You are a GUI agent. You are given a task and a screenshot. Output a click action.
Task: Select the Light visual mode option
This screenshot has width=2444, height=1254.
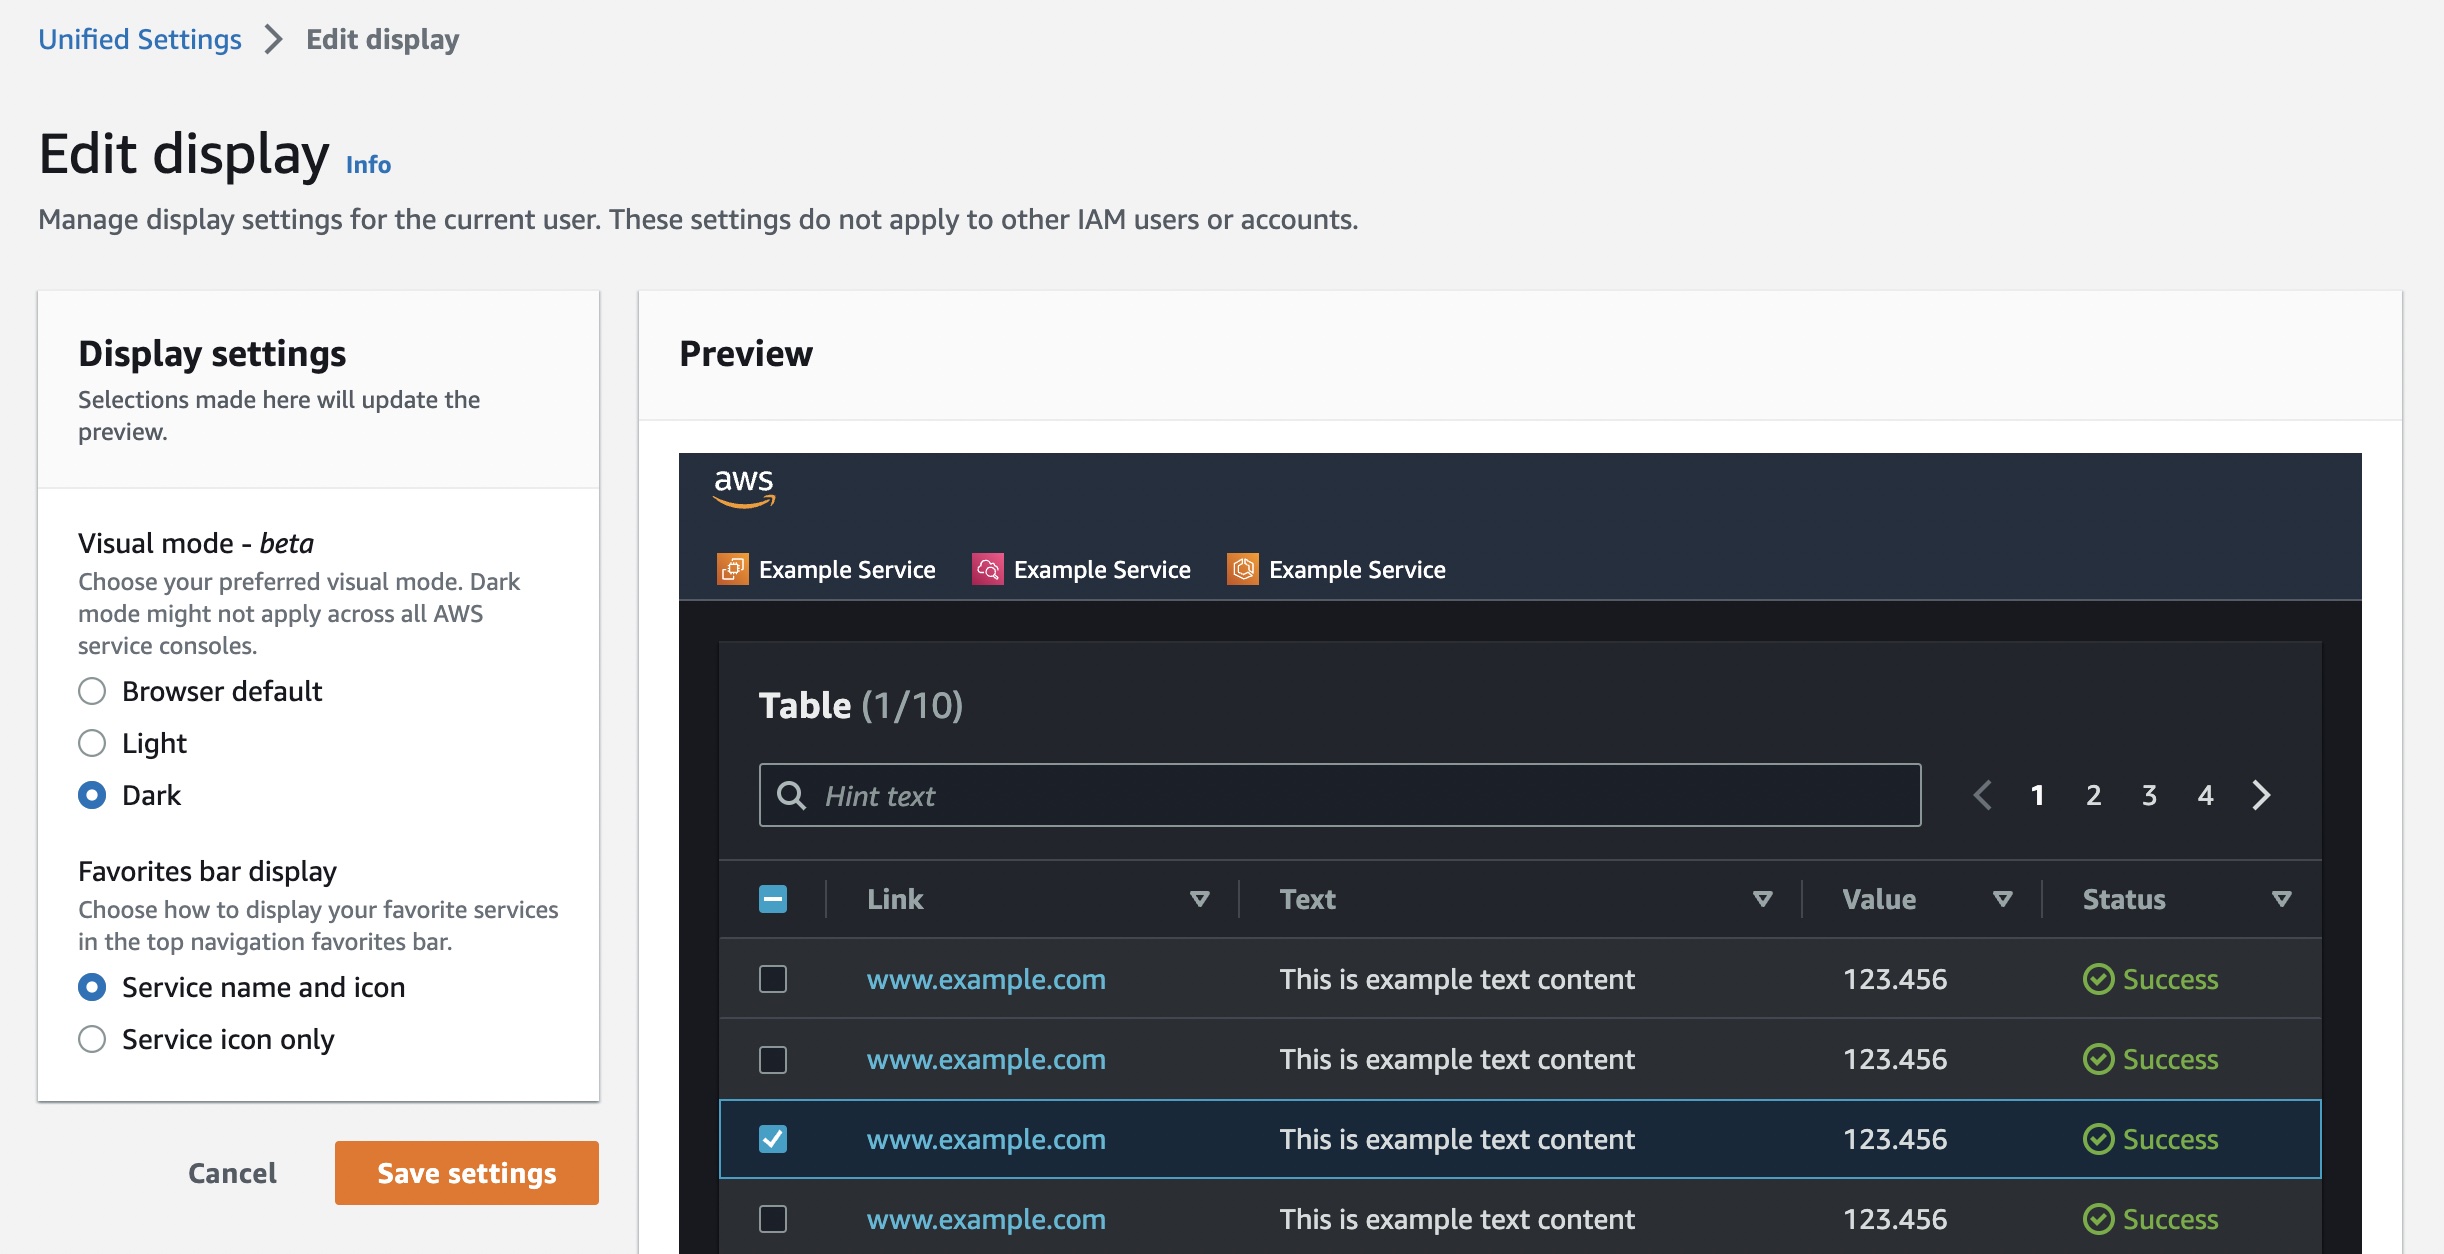91,741
